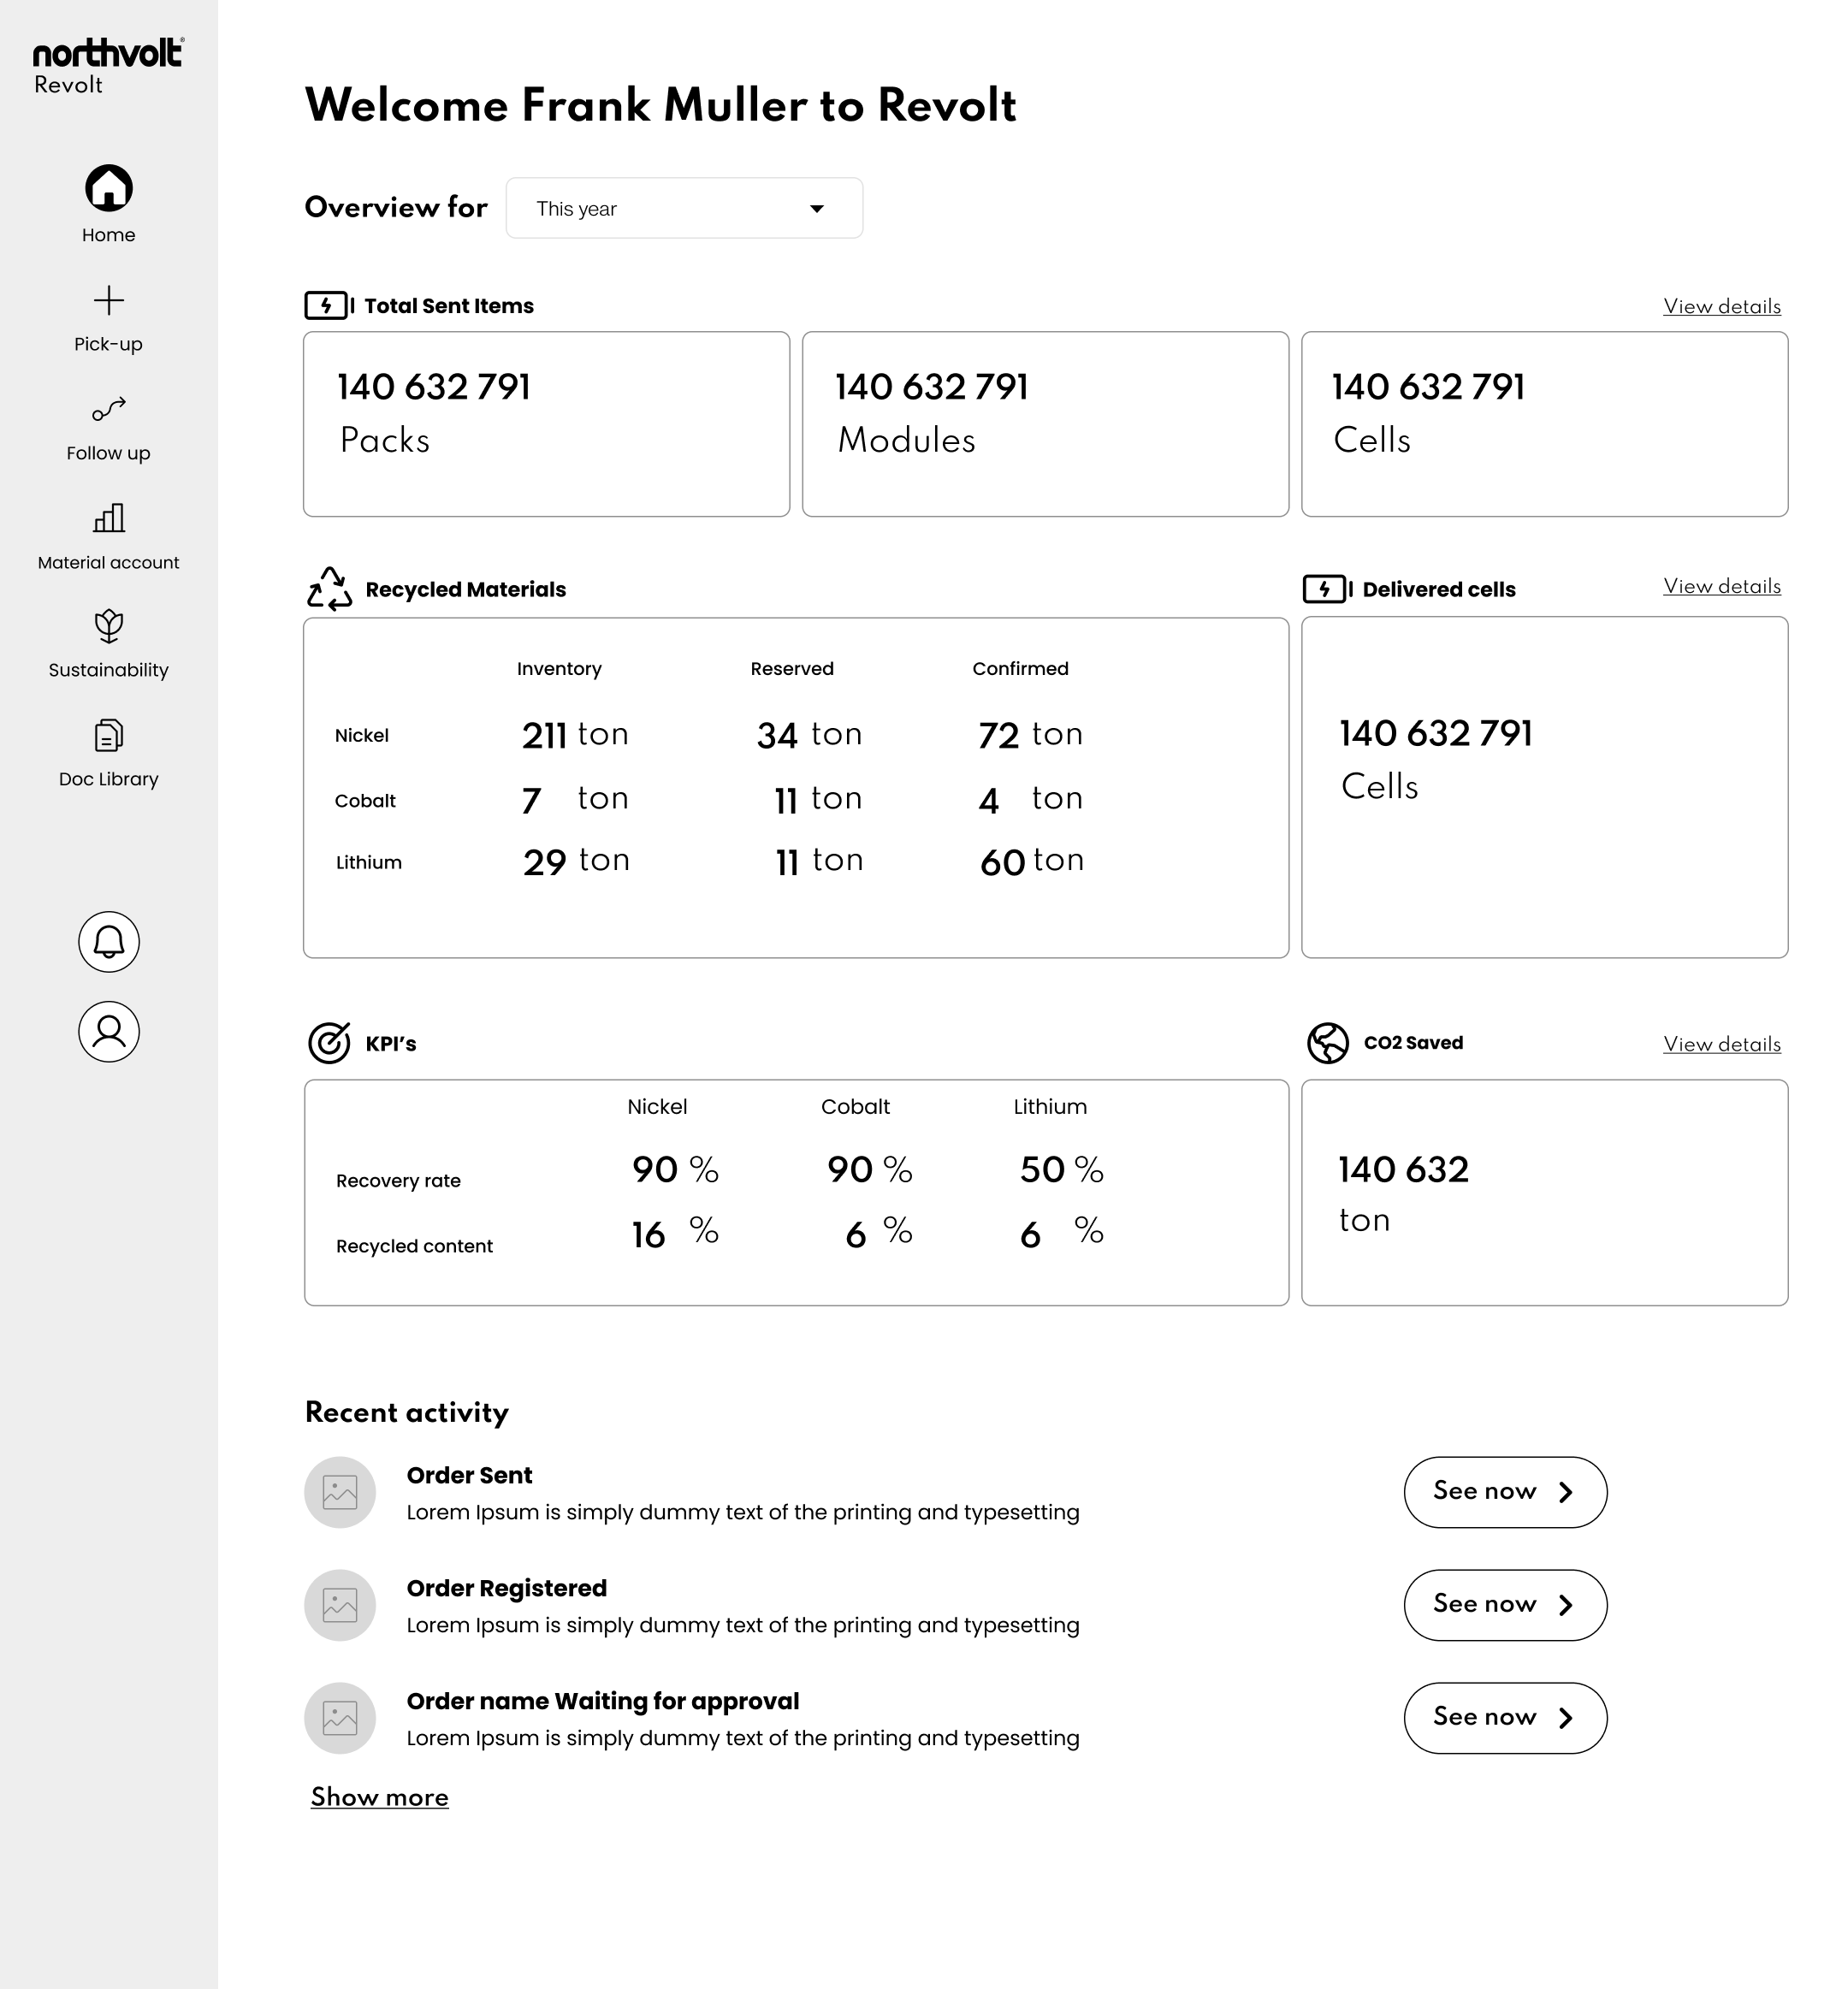
Task: Select the Modules sent items card
Action: point(1045,424)
